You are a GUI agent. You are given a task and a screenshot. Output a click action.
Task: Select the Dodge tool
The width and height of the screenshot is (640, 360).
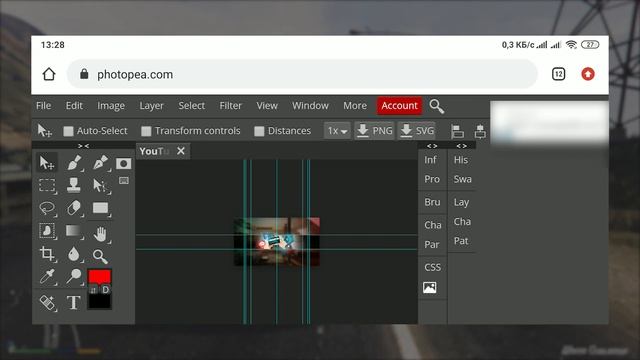point(74,276)
